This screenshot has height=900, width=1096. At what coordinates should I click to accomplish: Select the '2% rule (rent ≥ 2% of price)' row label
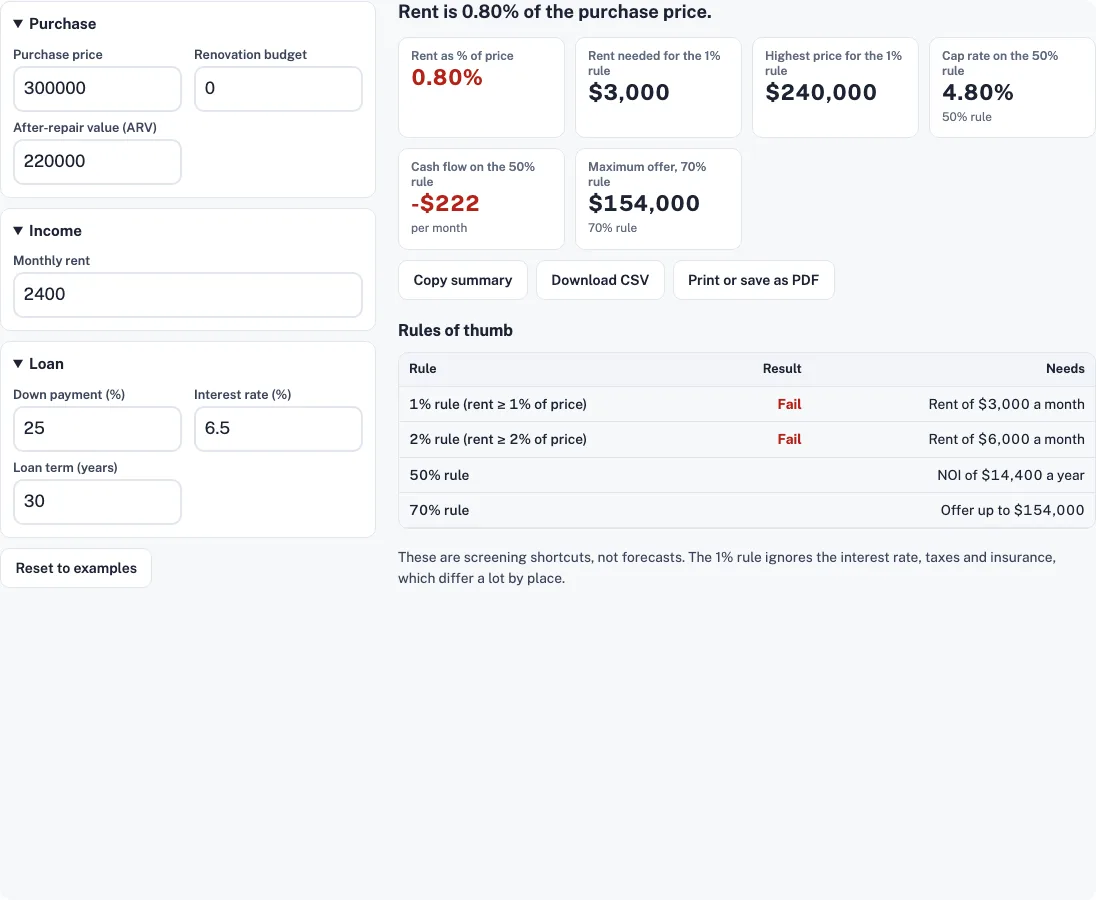pos(498,439)
